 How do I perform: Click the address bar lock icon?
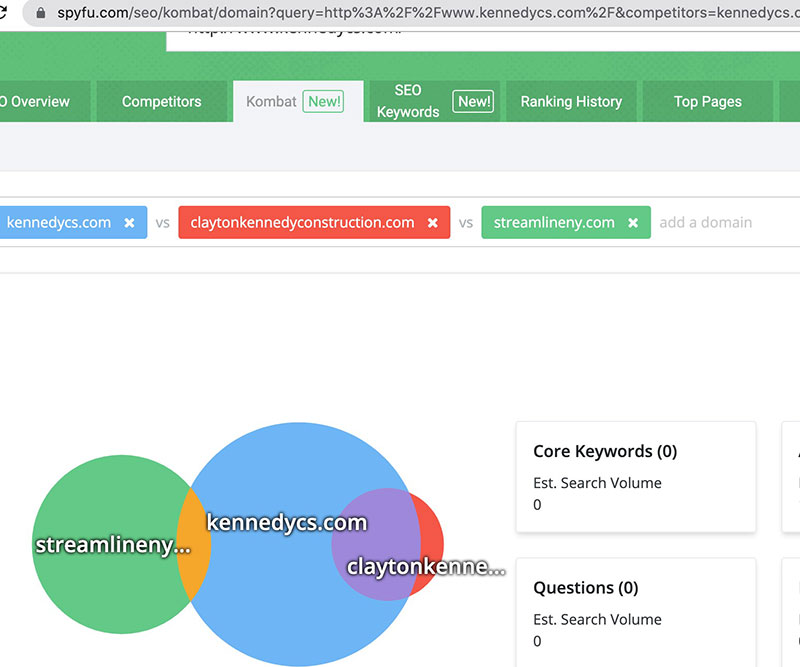pos(41,13)
